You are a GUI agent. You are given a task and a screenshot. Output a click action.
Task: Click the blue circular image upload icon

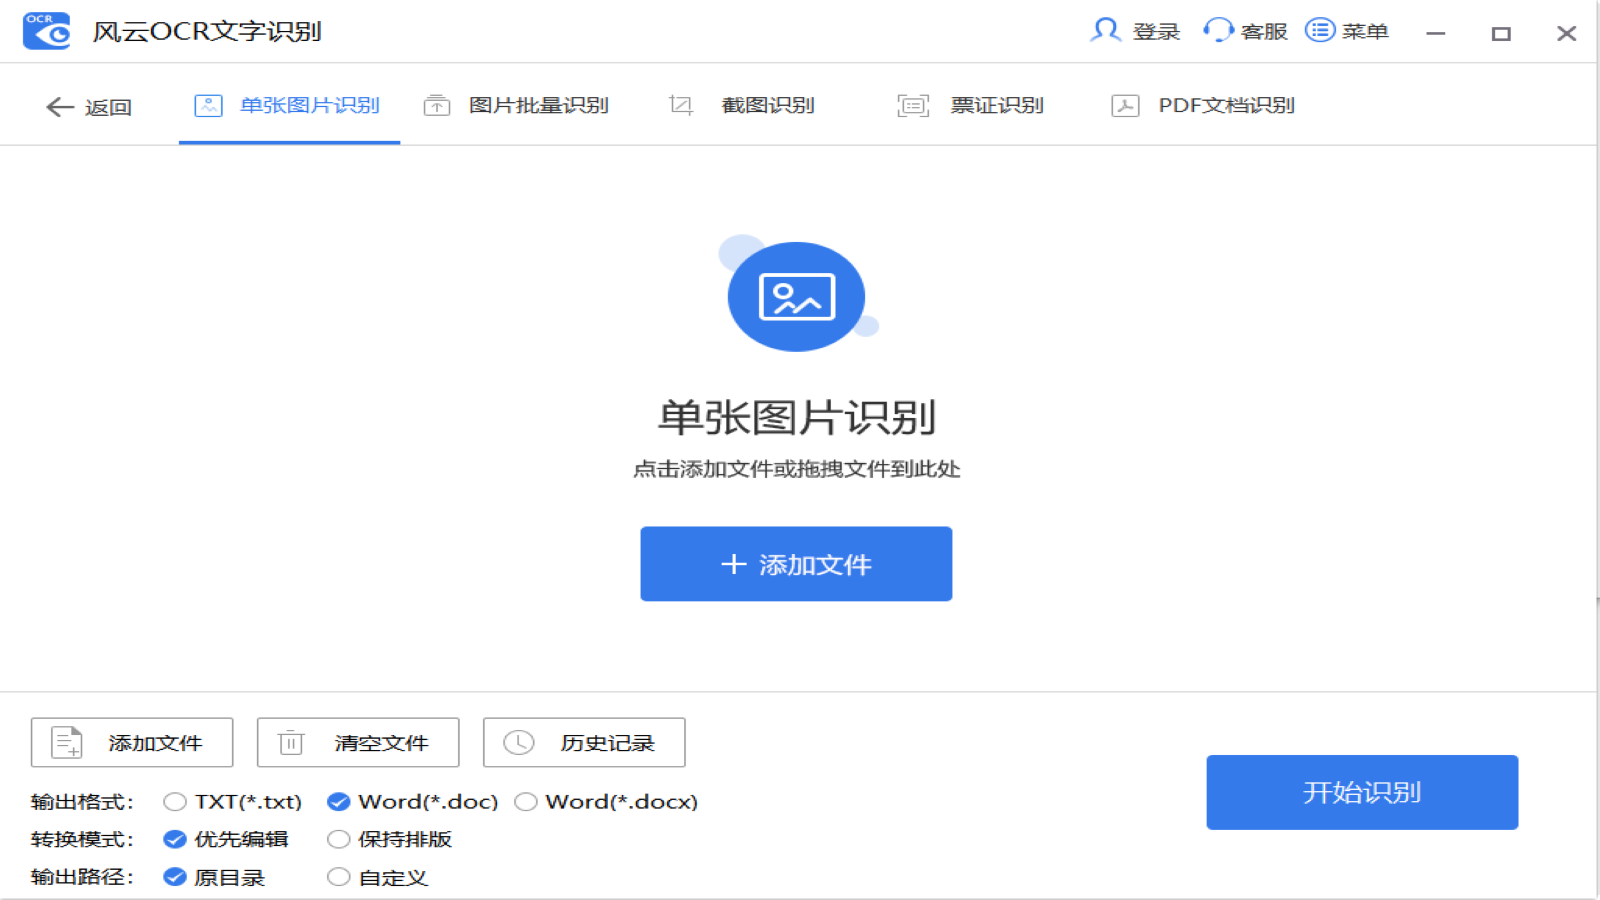click(796, 297)
